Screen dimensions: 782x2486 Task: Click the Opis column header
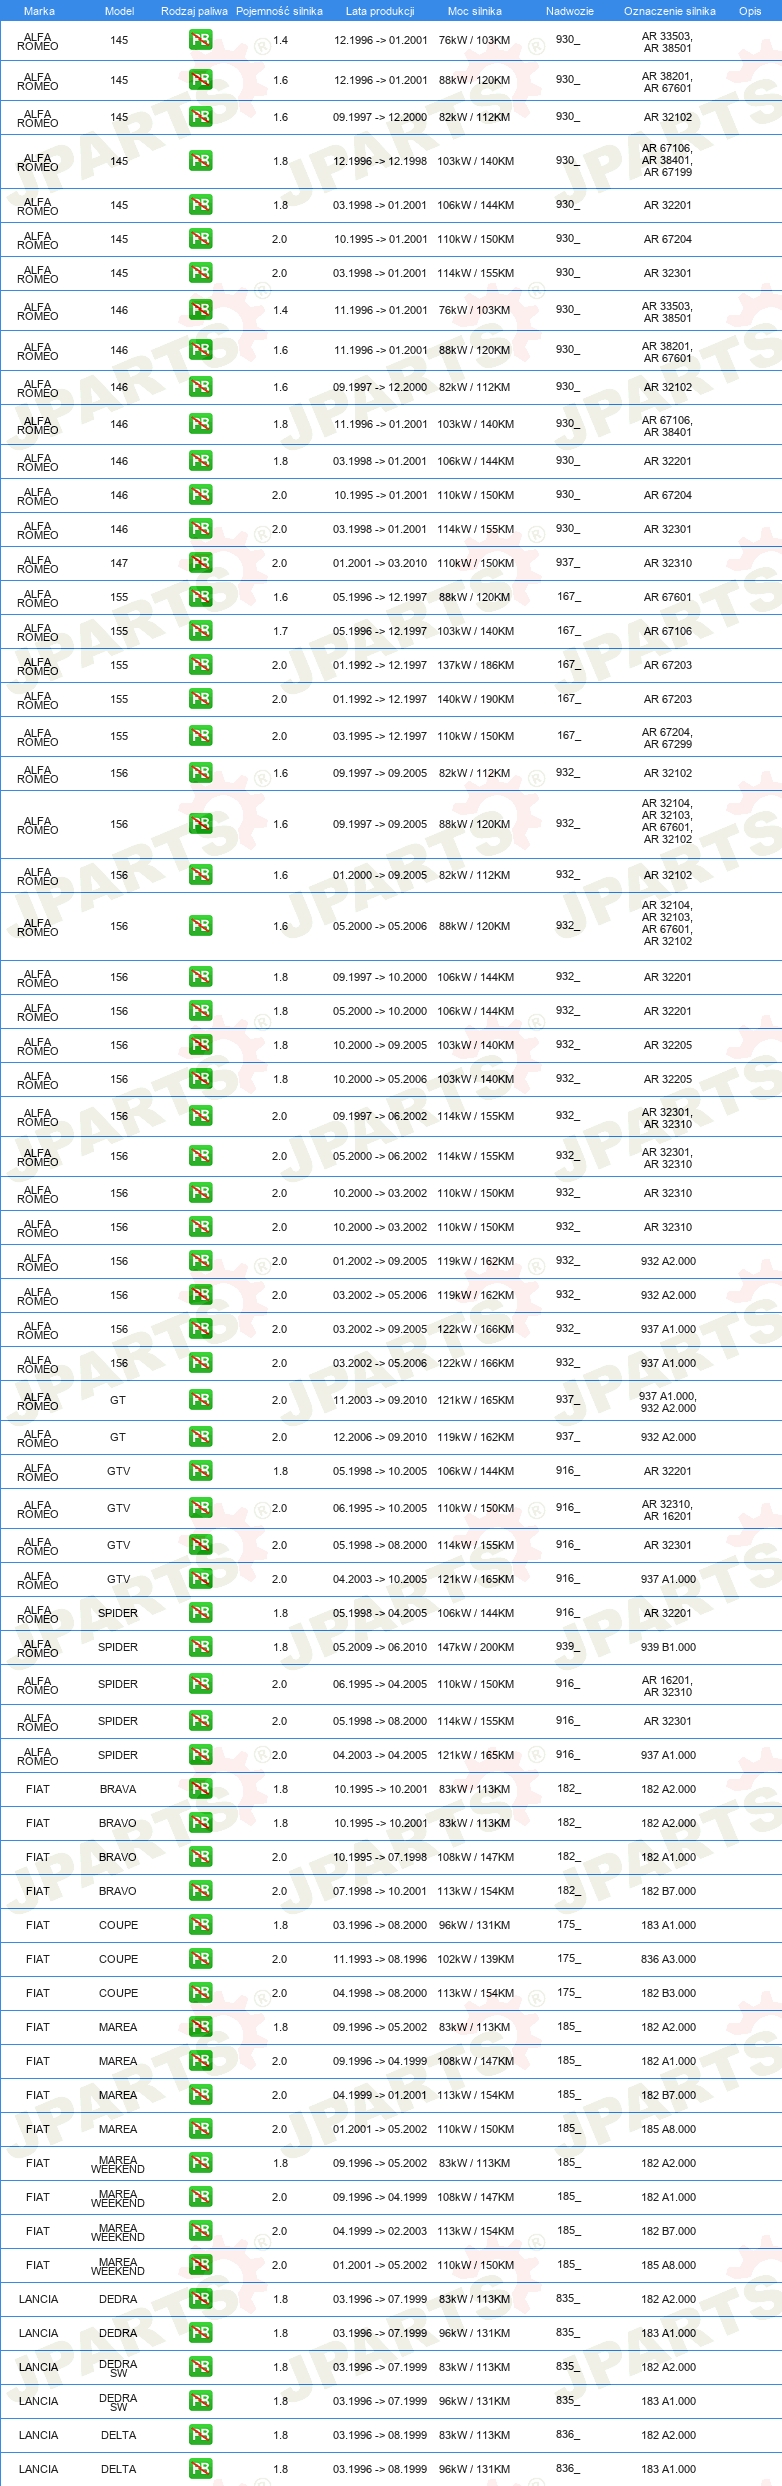750,11
